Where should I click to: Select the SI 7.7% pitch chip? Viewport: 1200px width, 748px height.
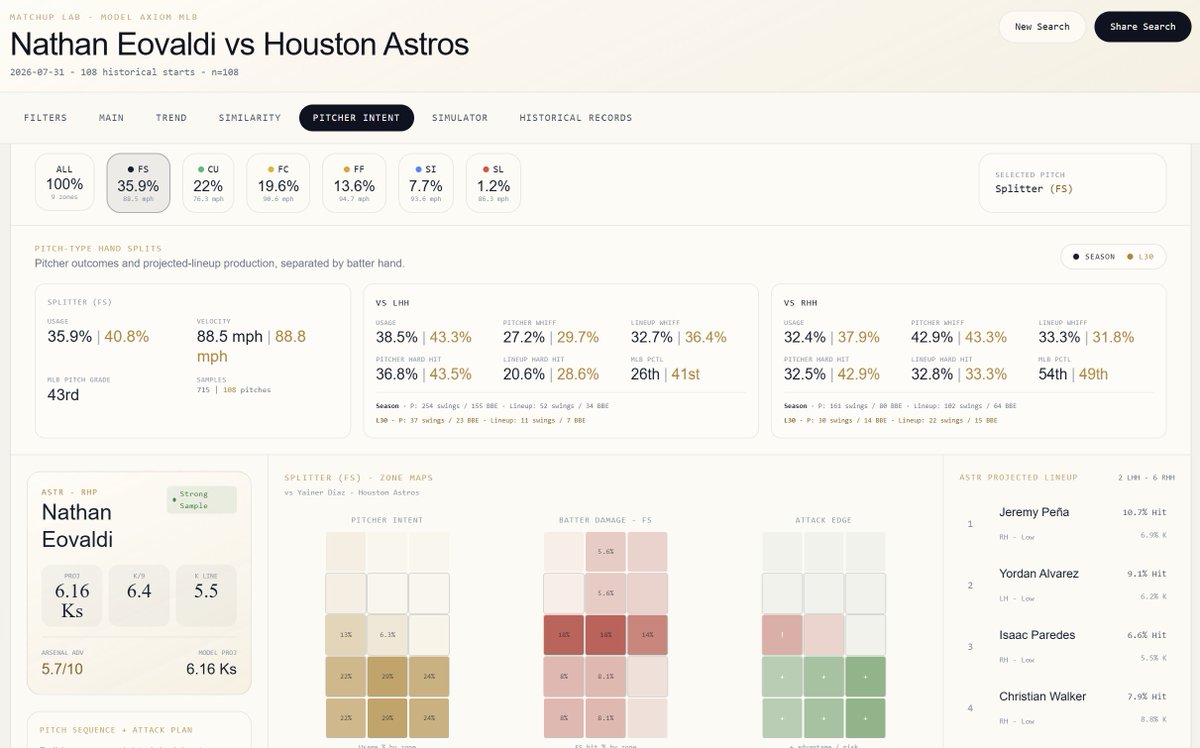pyautogui.click(x=426, y=183)
